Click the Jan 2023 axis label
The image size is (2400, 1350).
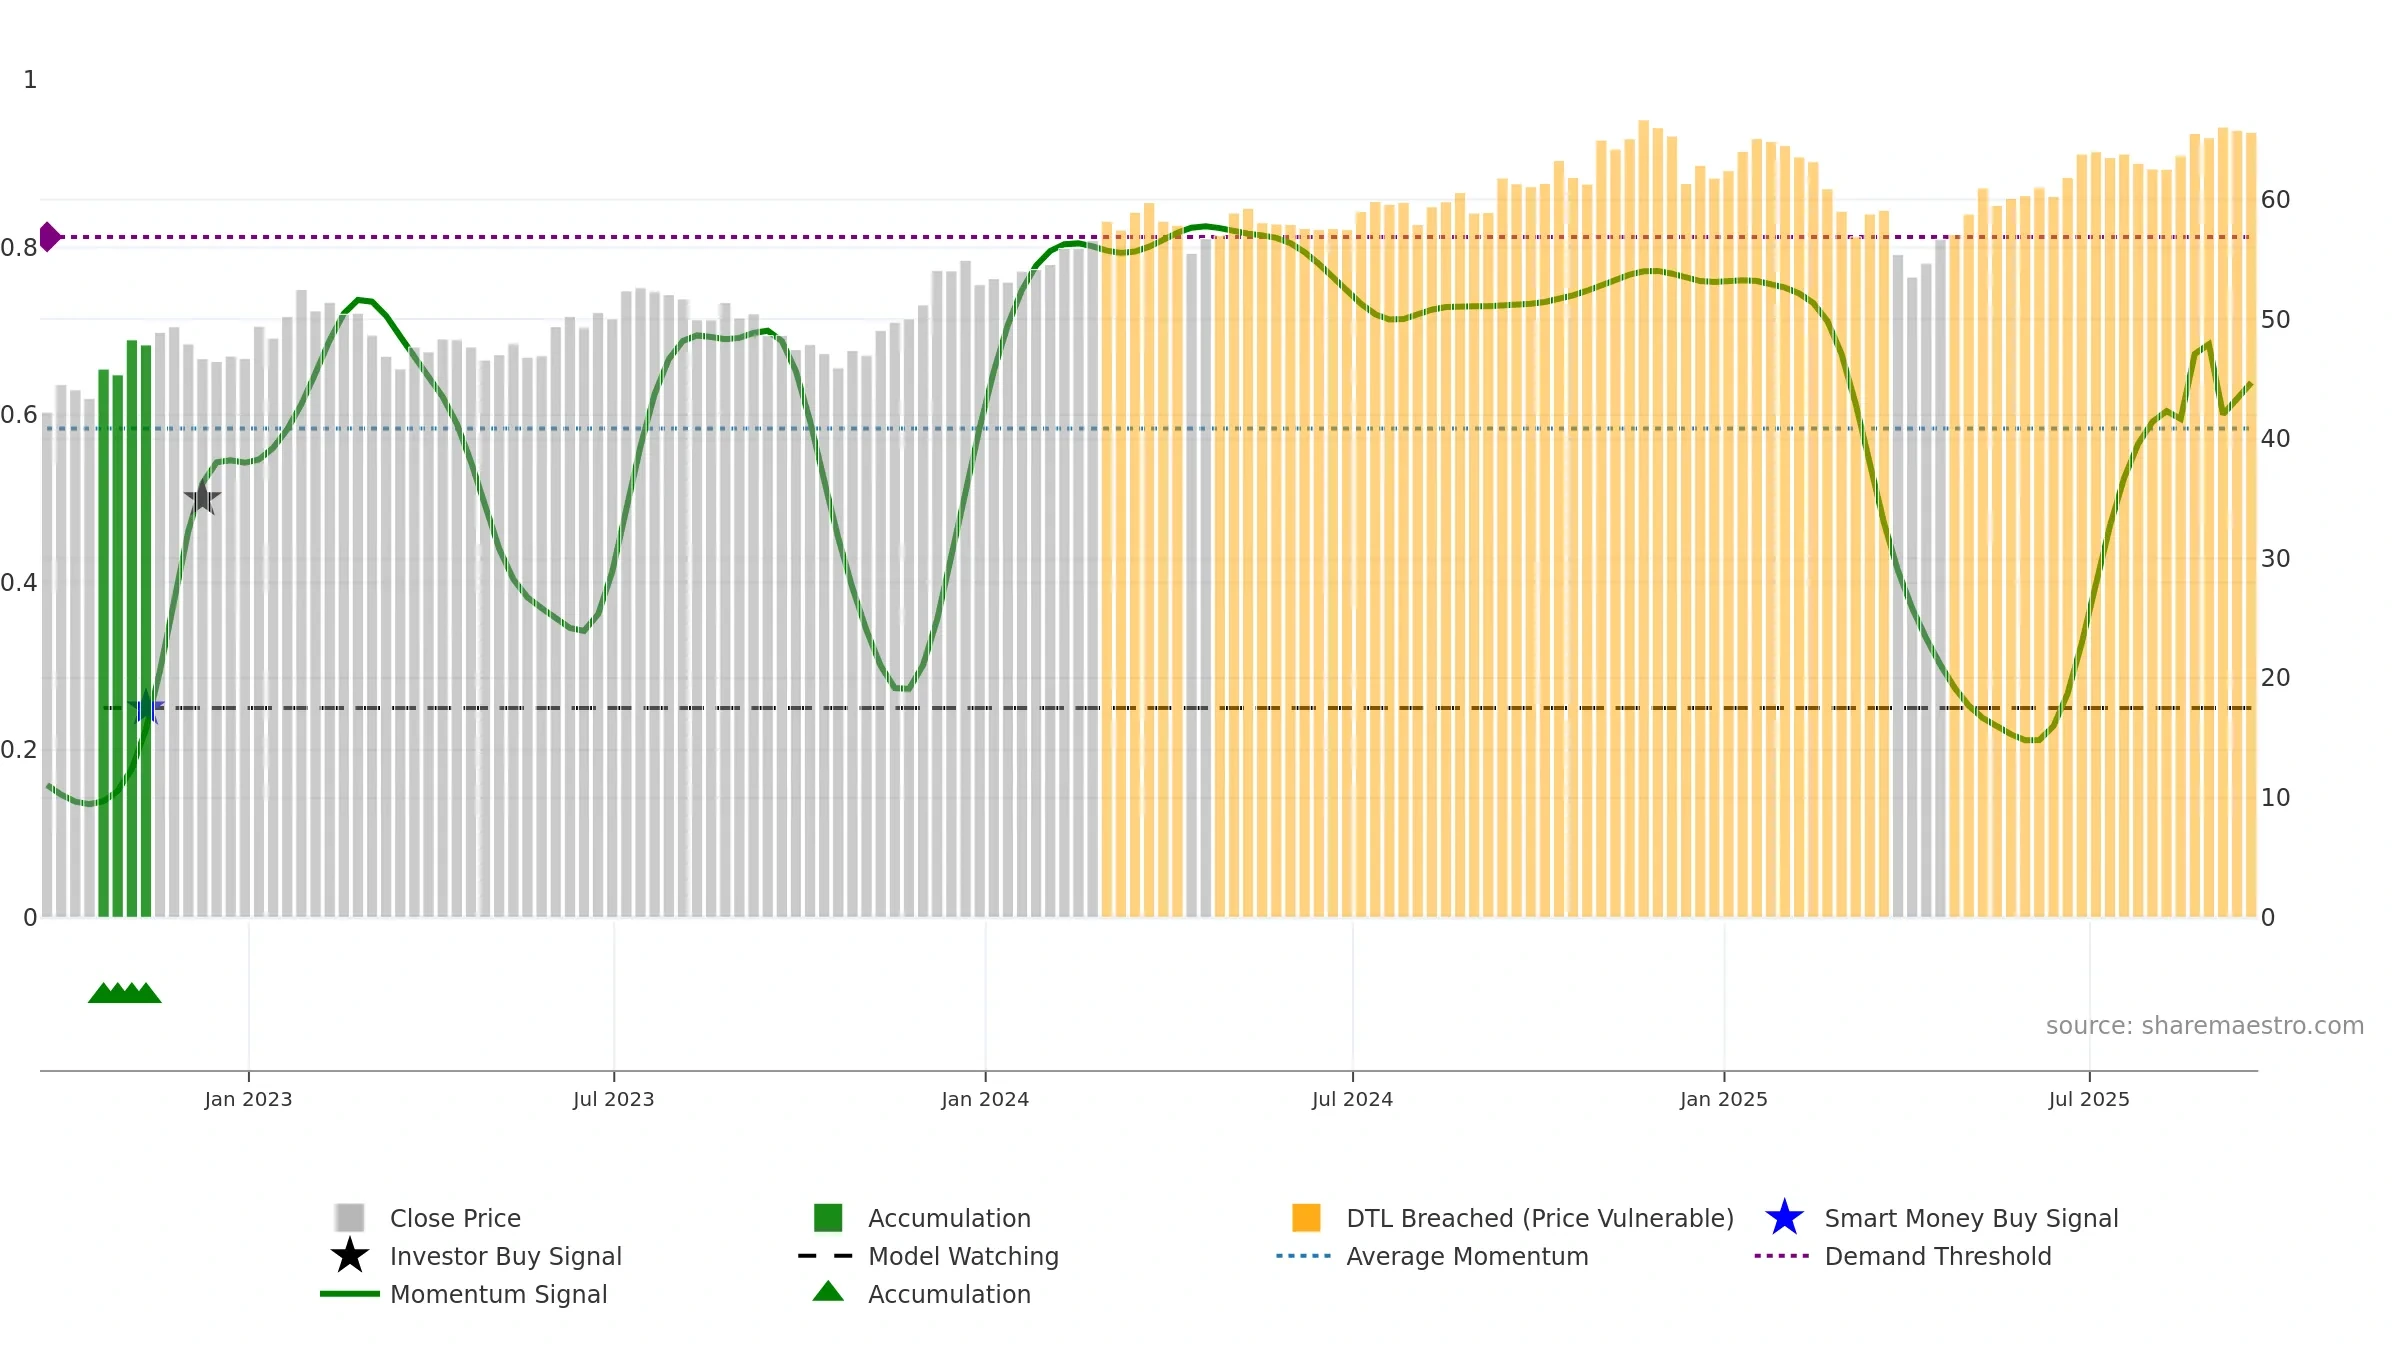pyautogui.click(x=248, y=1099)
